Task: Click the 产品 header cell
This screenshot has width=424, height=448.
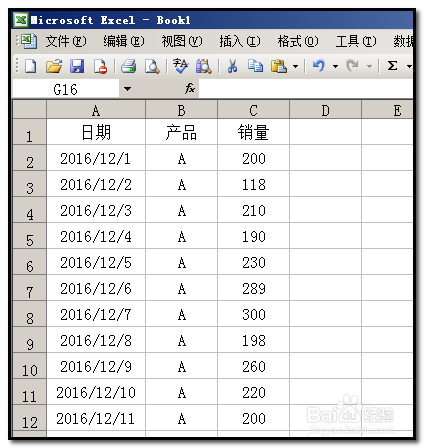Action: (181, 132)
